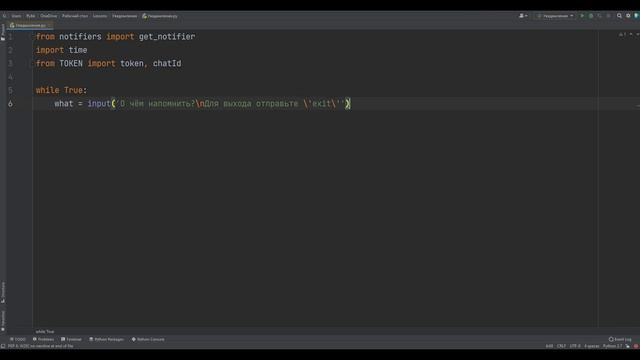
Task: Open the Project side panel tab
Action: (x=3, y=31)
